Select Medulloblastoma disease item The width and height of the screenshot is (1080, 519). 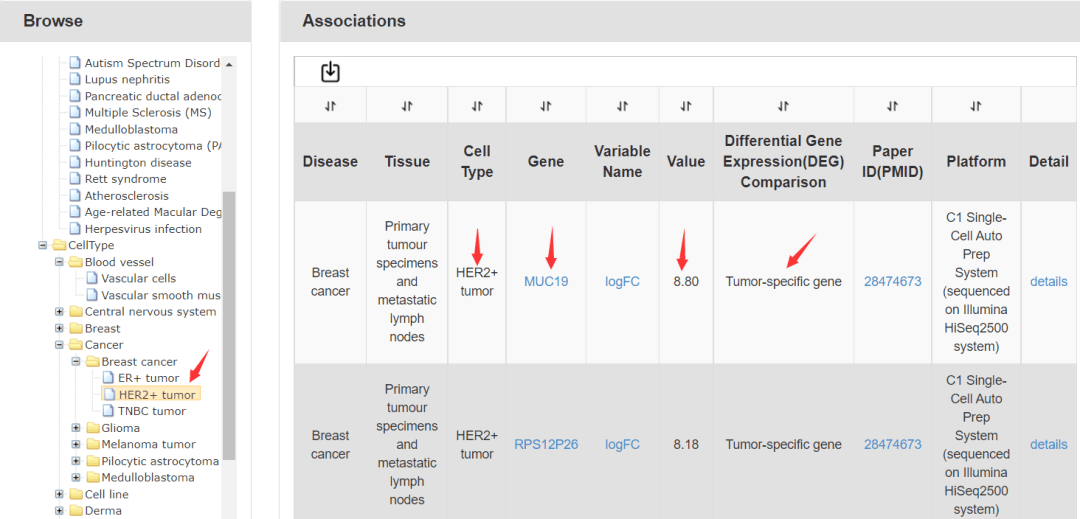click(132, 129)
